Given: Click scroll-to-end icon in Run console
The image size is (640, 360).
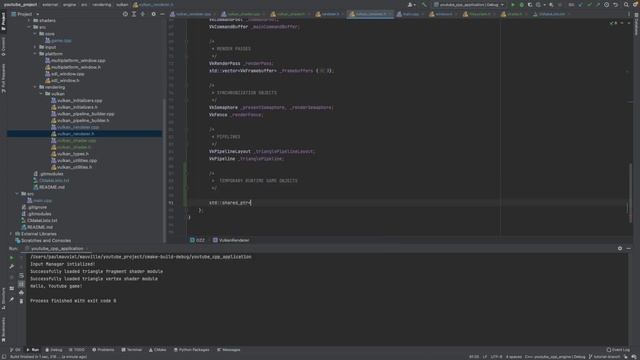Looking at the screenshot, I should pos(22,284).
